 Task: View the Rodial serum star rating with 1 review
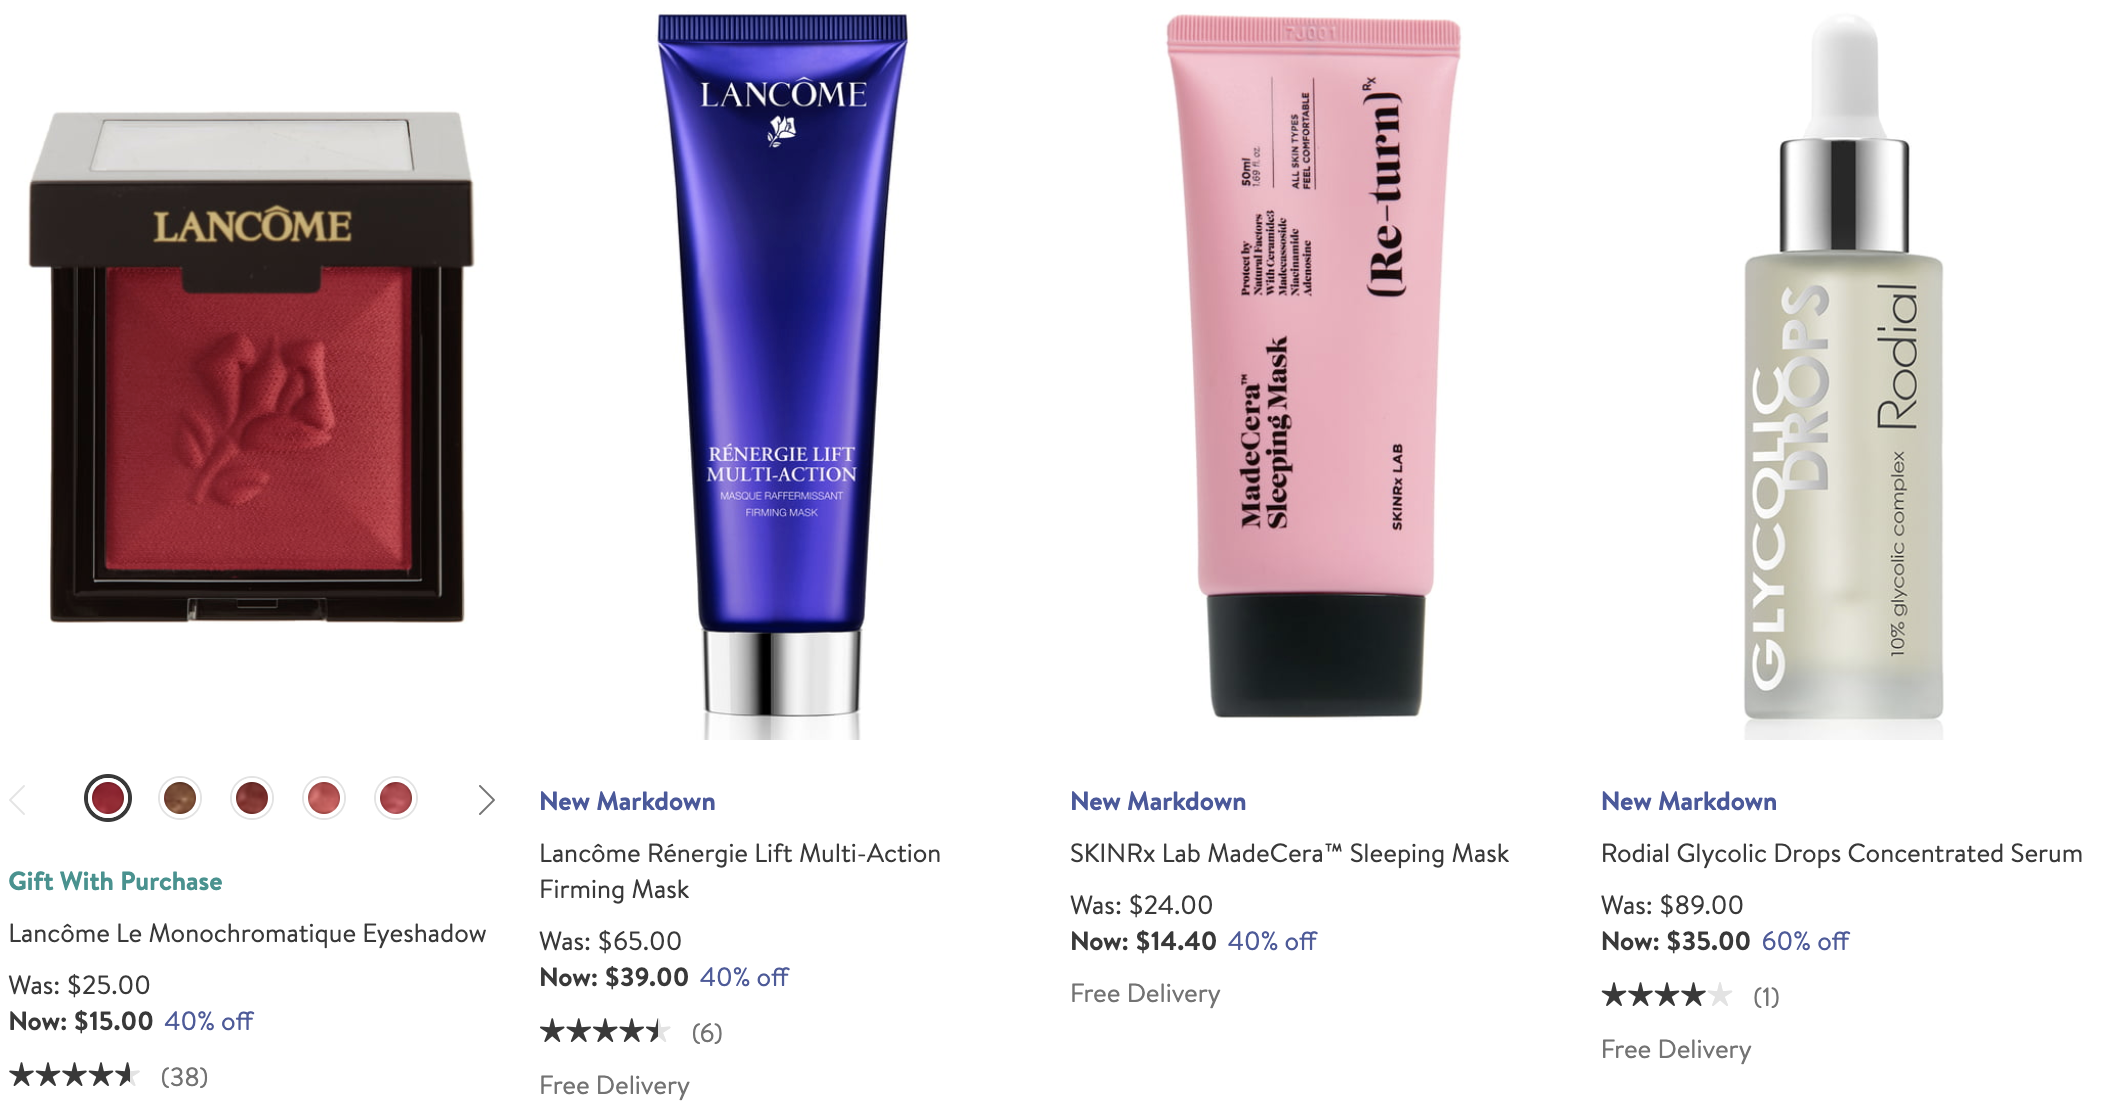(1690, 996)
